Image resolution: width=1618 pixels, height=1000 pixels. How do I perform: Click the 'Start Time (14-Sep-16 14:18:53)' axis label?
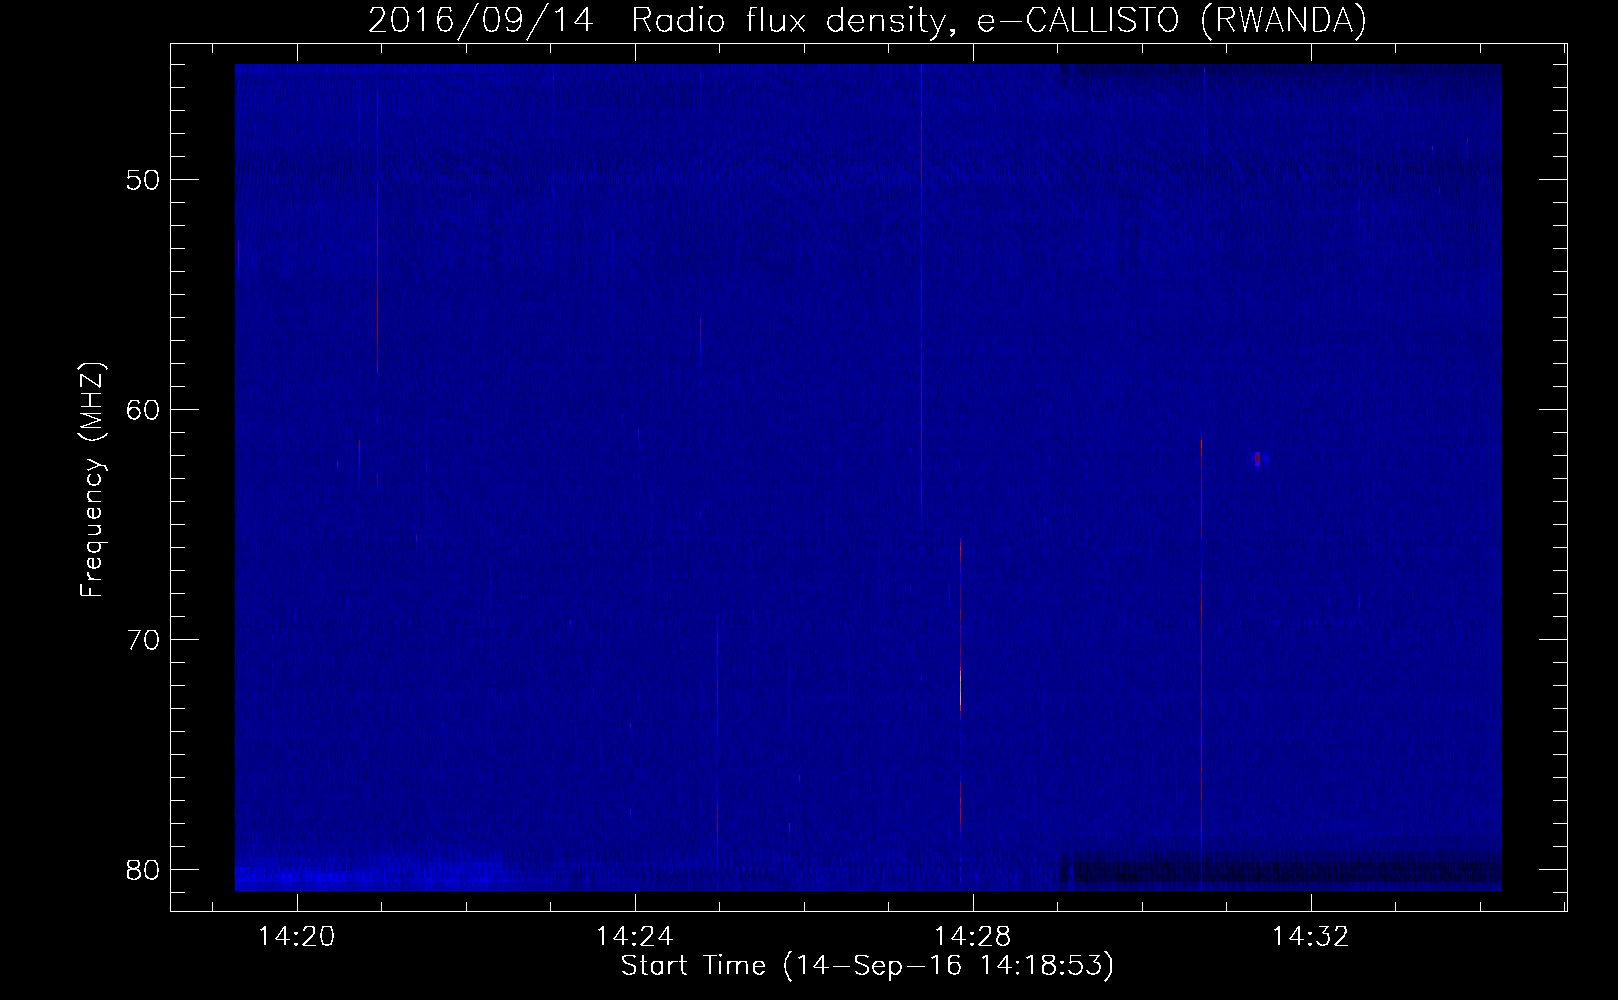[x=867, y=966]
